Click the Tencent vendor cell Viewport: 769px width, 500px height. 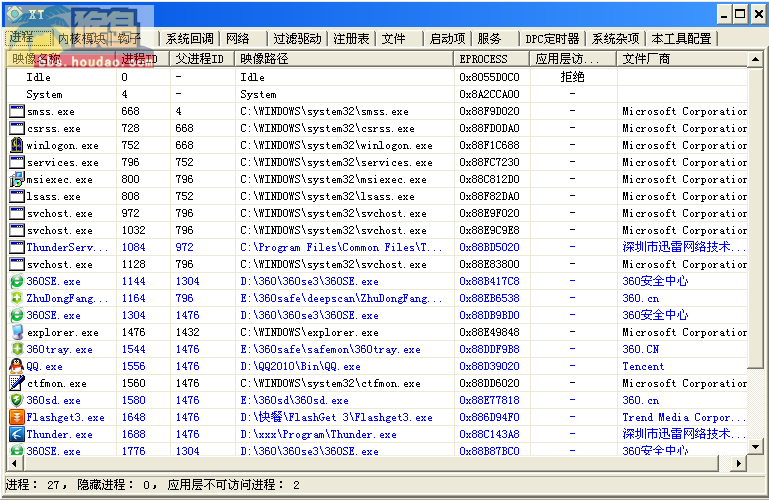click(643, 366)
